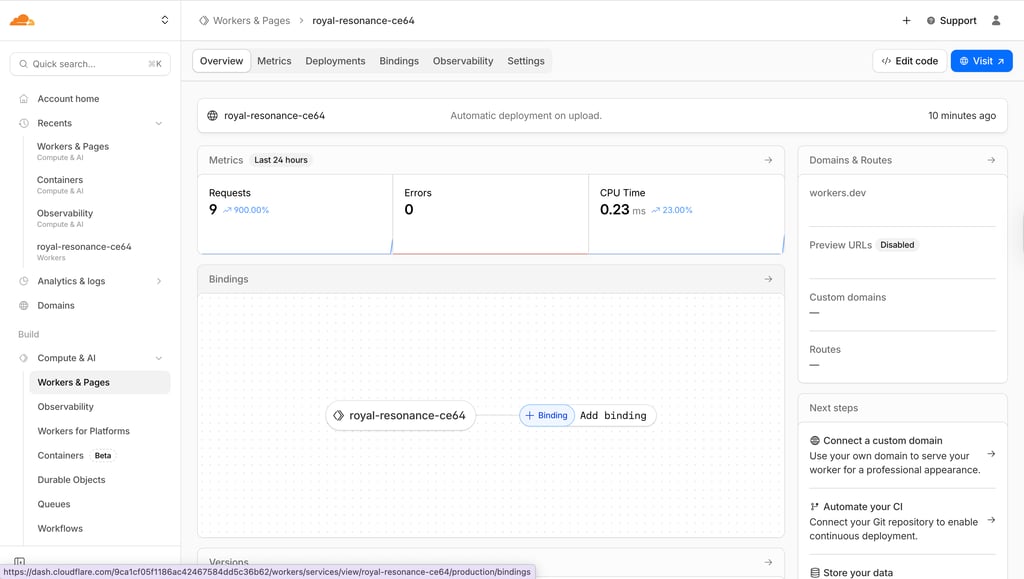Open the Versions panel arrow
1024x579 pixels.
coord(768,562)
